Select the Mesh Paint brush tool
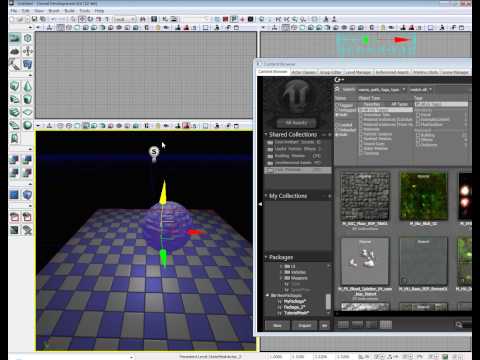Image resolution: width=480 pixels, height=360 pixels. (x=15, y=64)
